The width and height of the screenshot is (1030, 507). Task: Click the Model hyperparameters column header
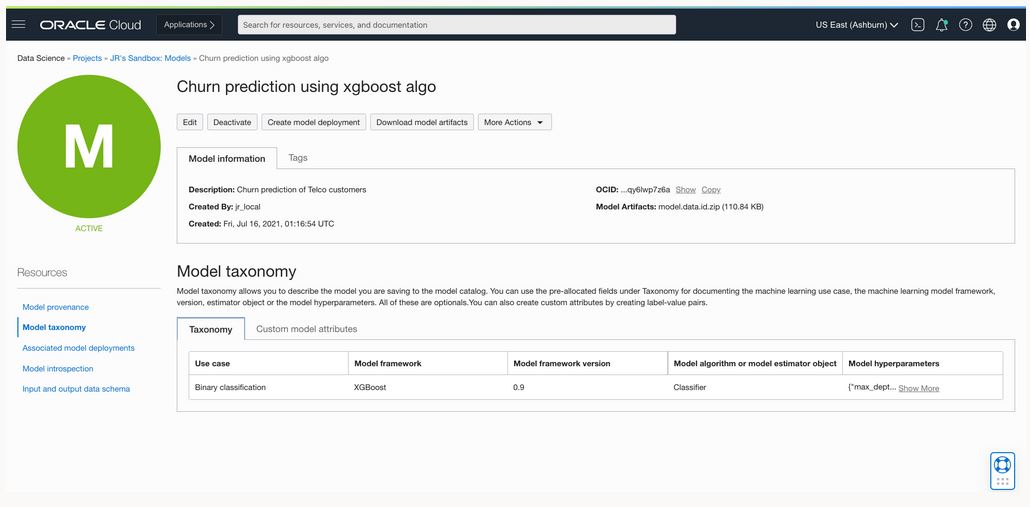tap(922, 363)
